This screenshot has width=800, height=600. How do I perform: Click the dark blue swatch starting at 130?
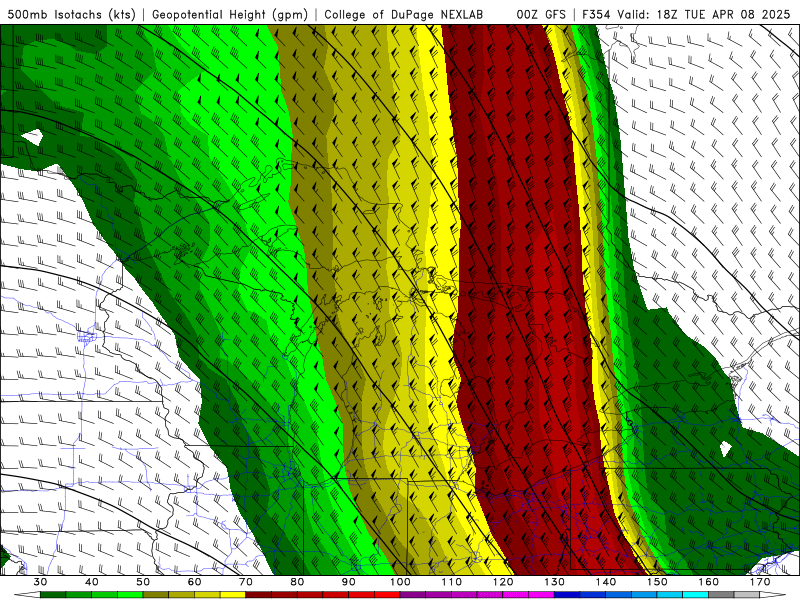[567, 595]
